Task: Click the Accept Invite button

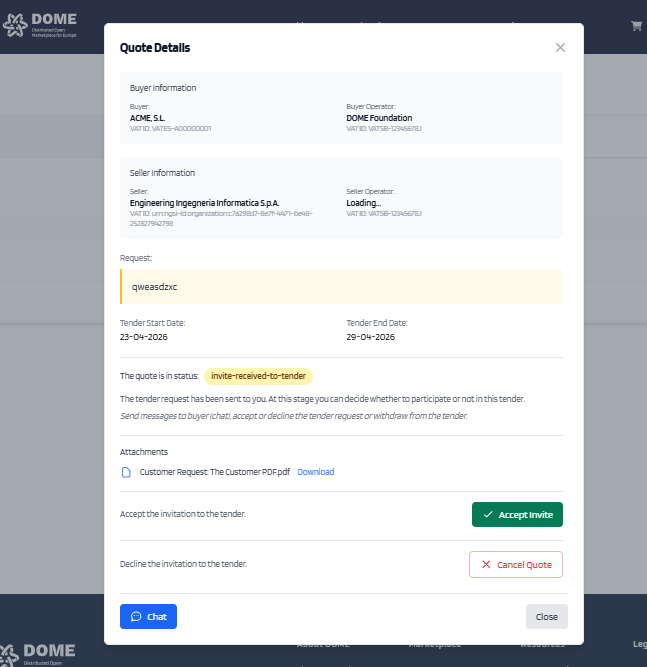Action: 517,514
